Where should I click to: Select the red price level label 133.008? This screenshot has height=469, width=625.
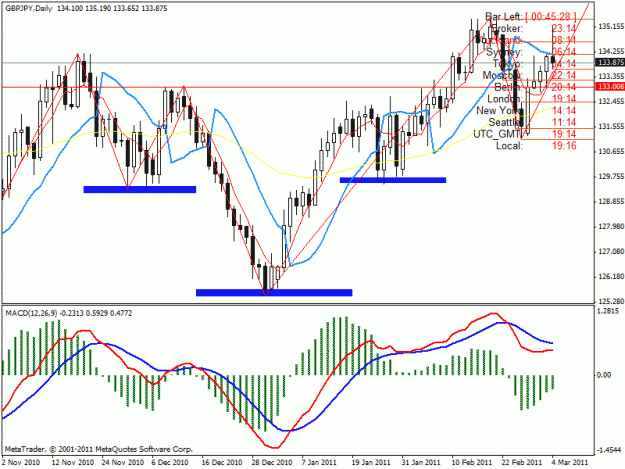611,86
